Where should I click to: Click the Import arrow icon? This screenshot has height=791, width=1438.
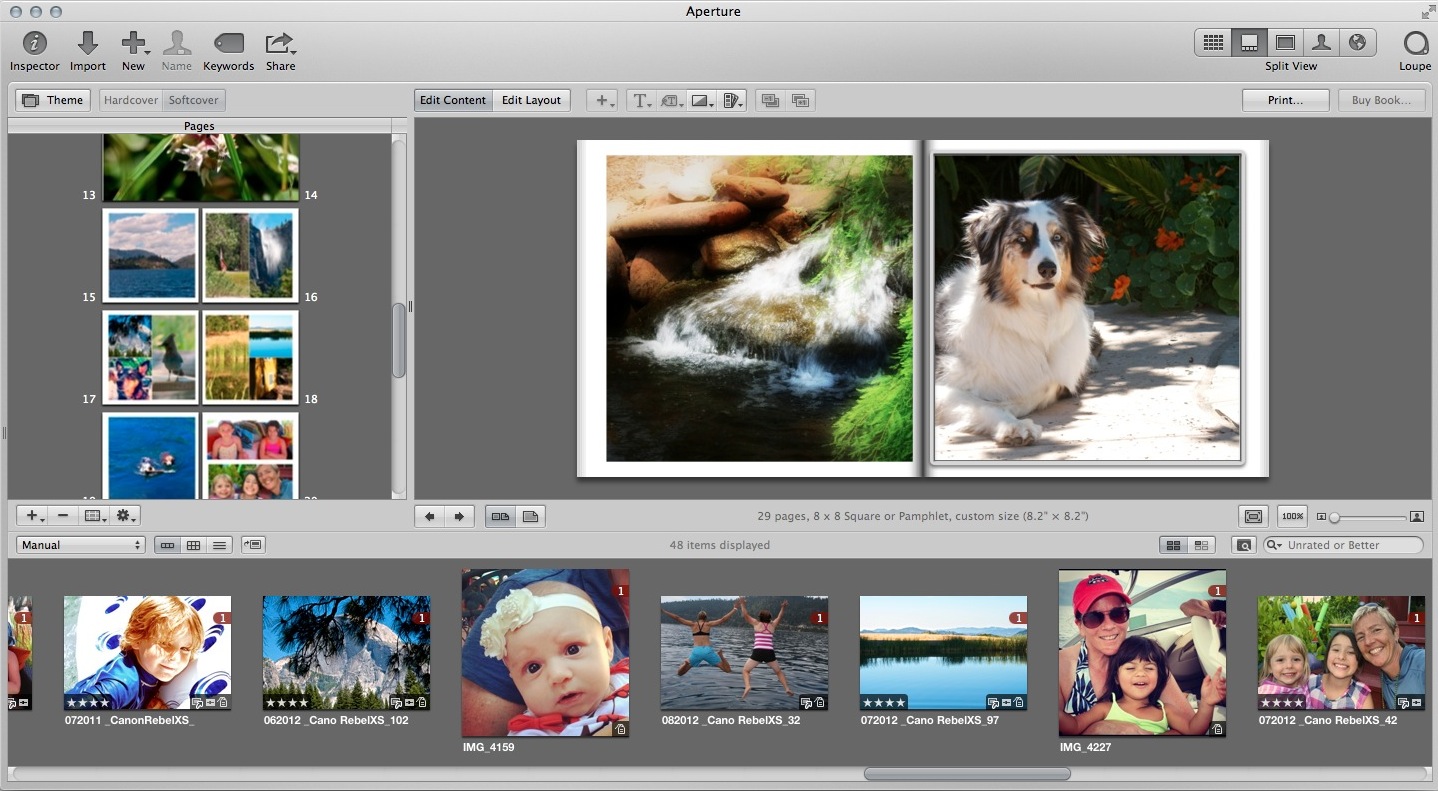click(88, 44)
